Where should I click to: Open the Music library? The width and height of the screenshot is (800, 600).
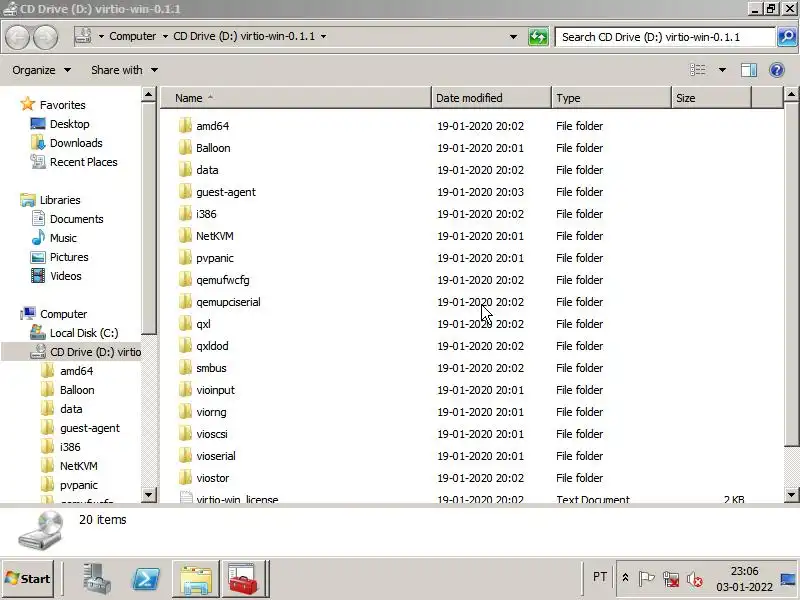click(x=63, y=238)
